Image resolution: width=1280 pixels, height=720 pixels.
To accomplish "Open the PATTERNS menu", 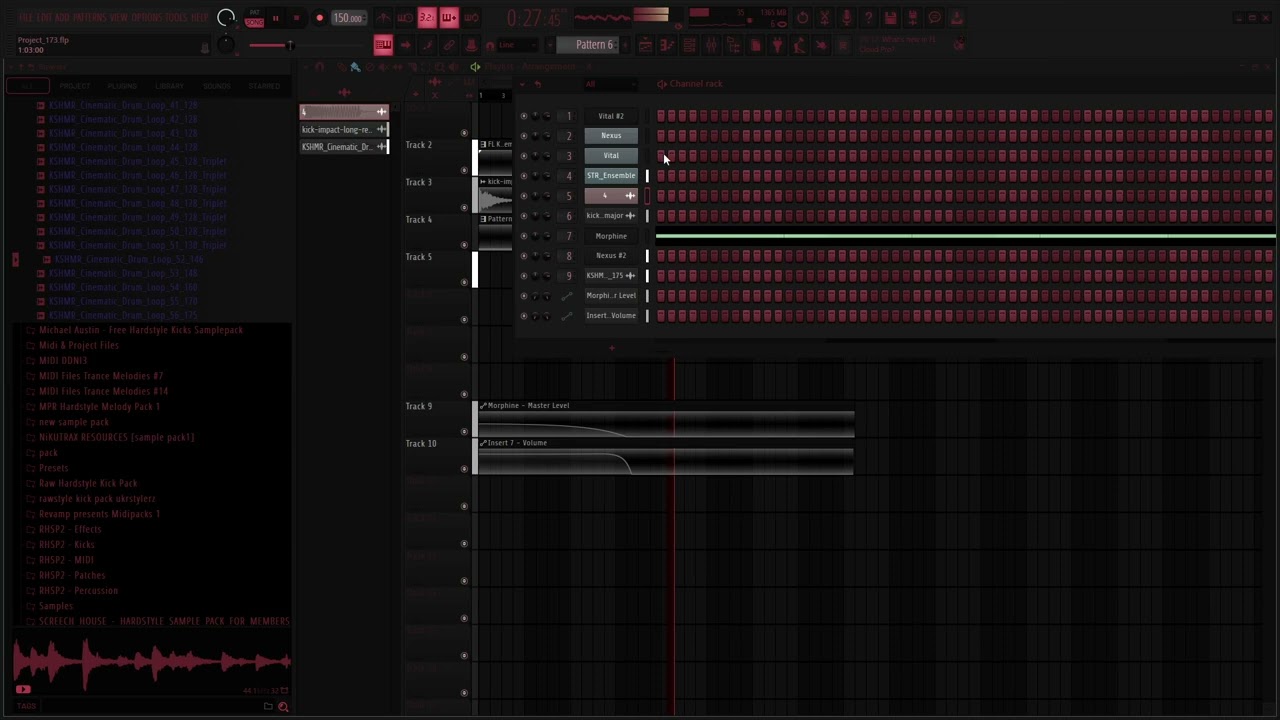I will (x=90, y=18).
